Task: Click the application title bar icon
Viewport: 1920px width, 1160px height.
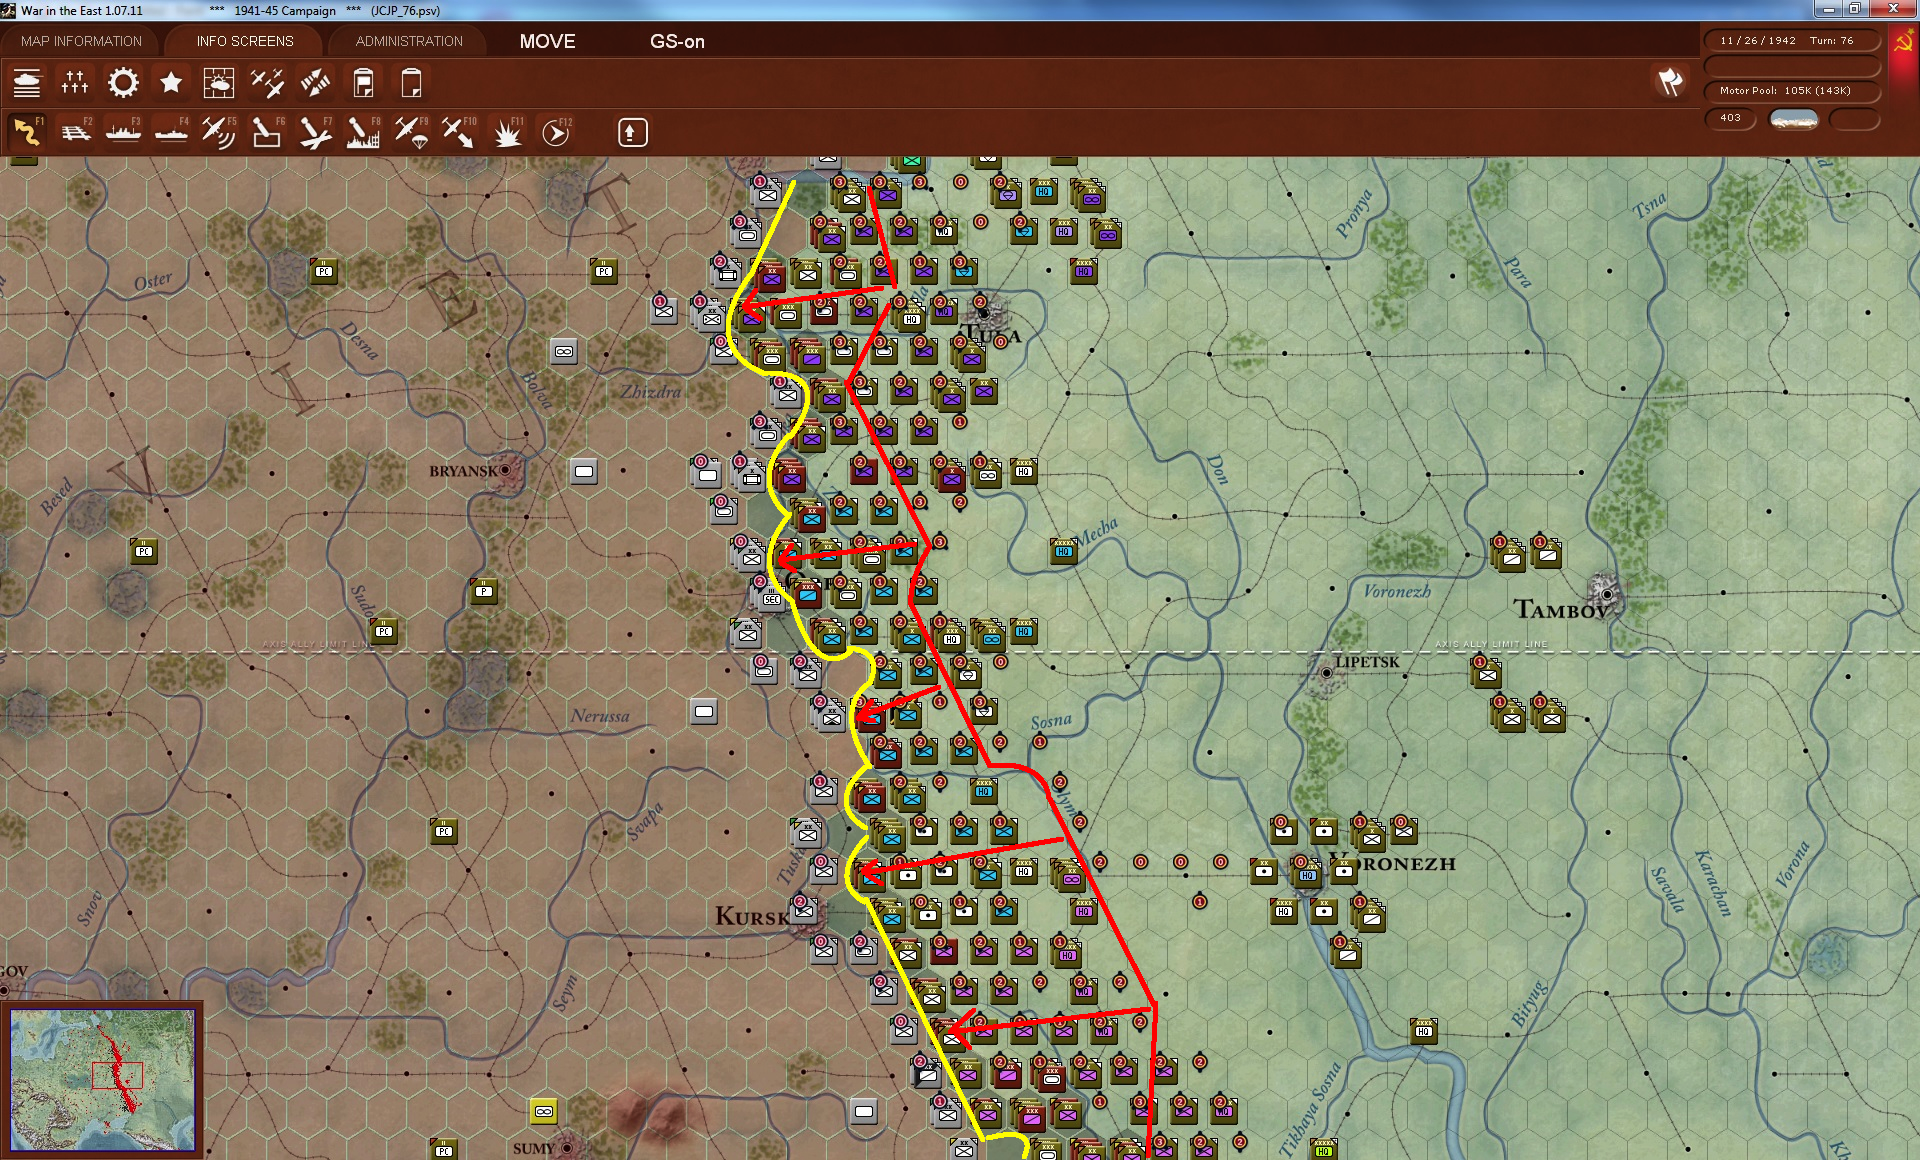Action: [x=9, y=10]
